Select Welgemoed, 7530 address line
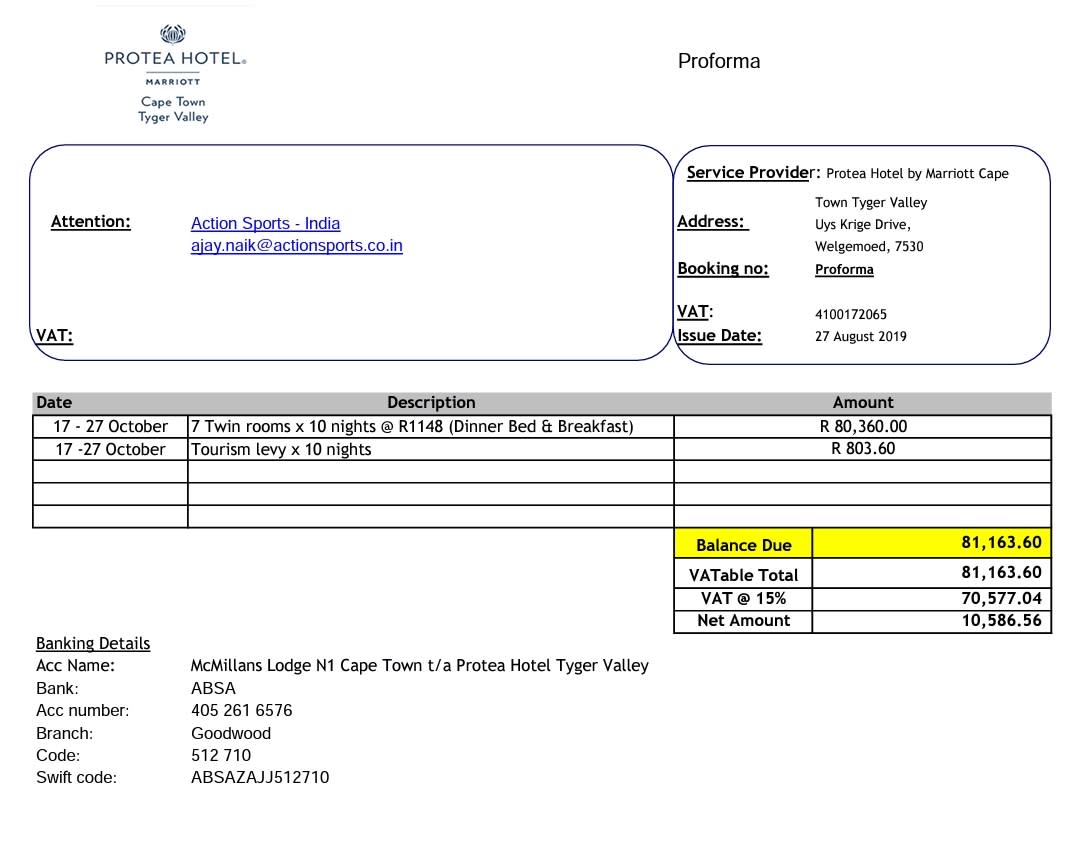The width and height of the screenshot is (1080, 849). [x=869, y=247]
